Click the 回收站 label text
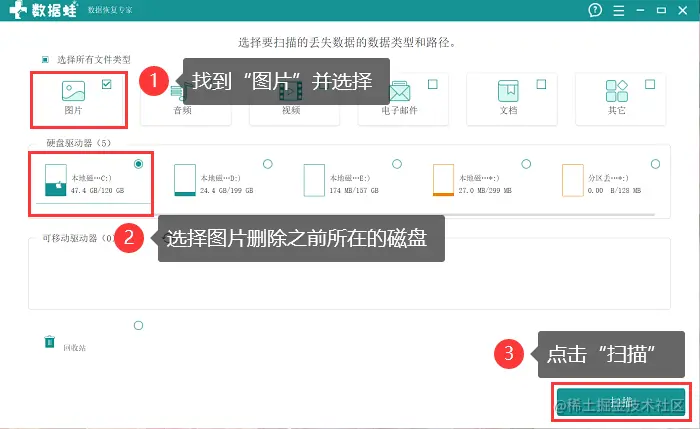The width and height of the screenshot is (700, 429). 74,348
